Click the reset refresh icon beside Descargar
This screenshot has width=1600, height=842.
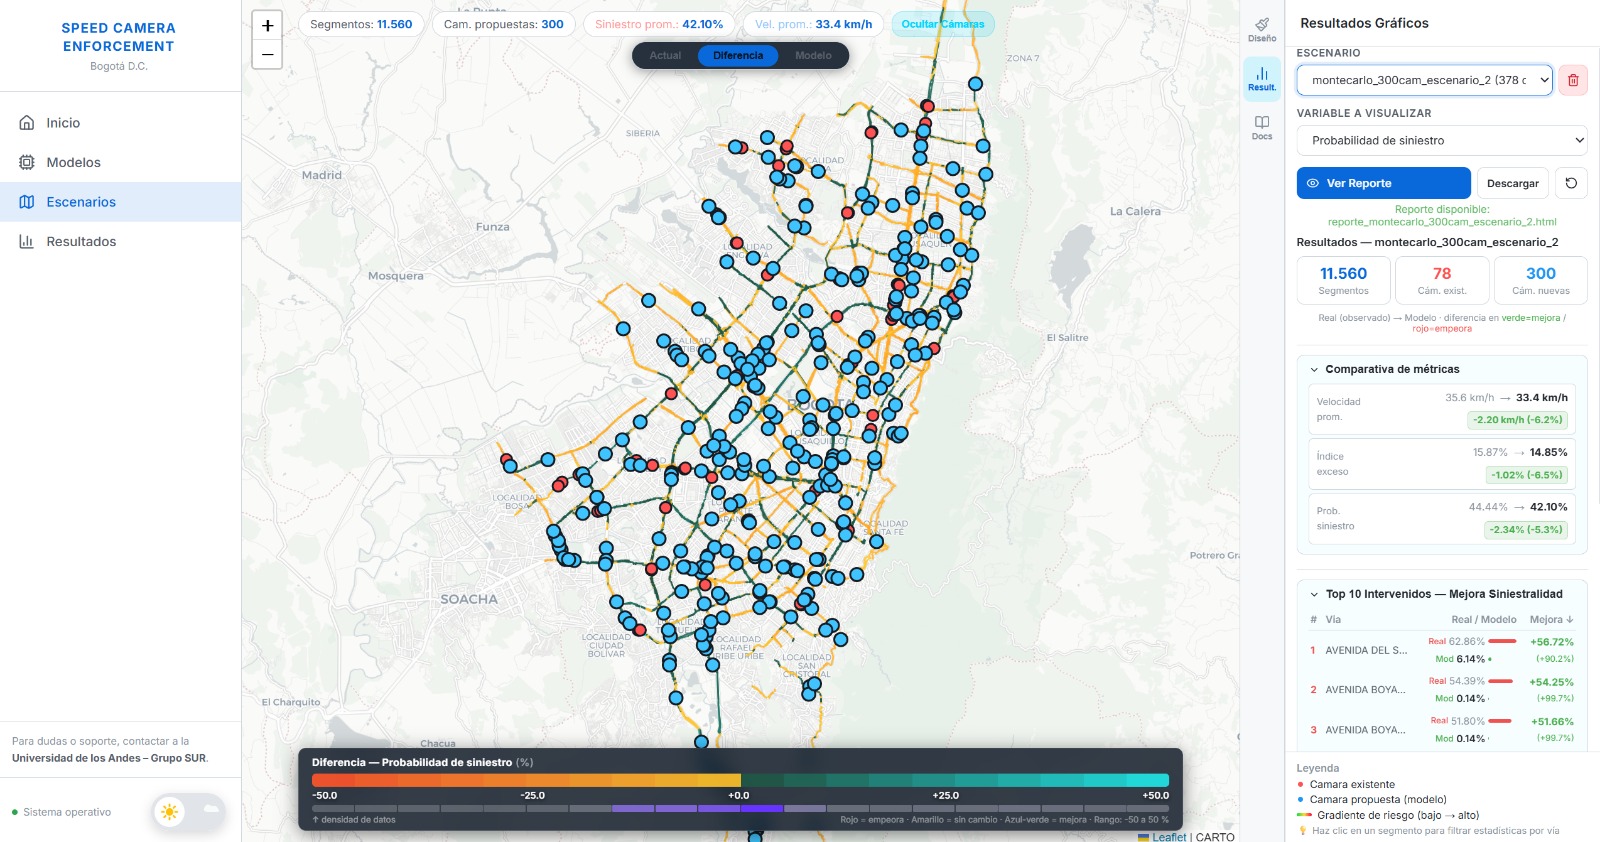point(1571,183)
